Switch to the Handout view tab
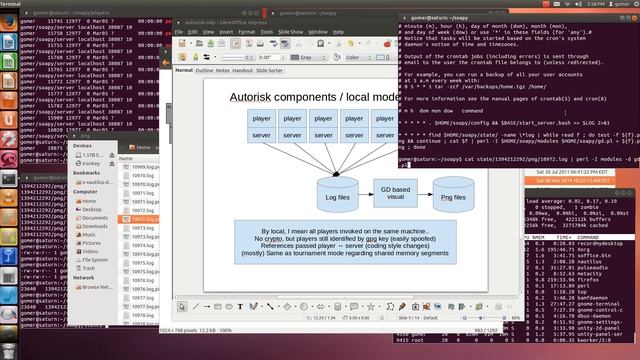The image size is (640, 360). (242, 71)
